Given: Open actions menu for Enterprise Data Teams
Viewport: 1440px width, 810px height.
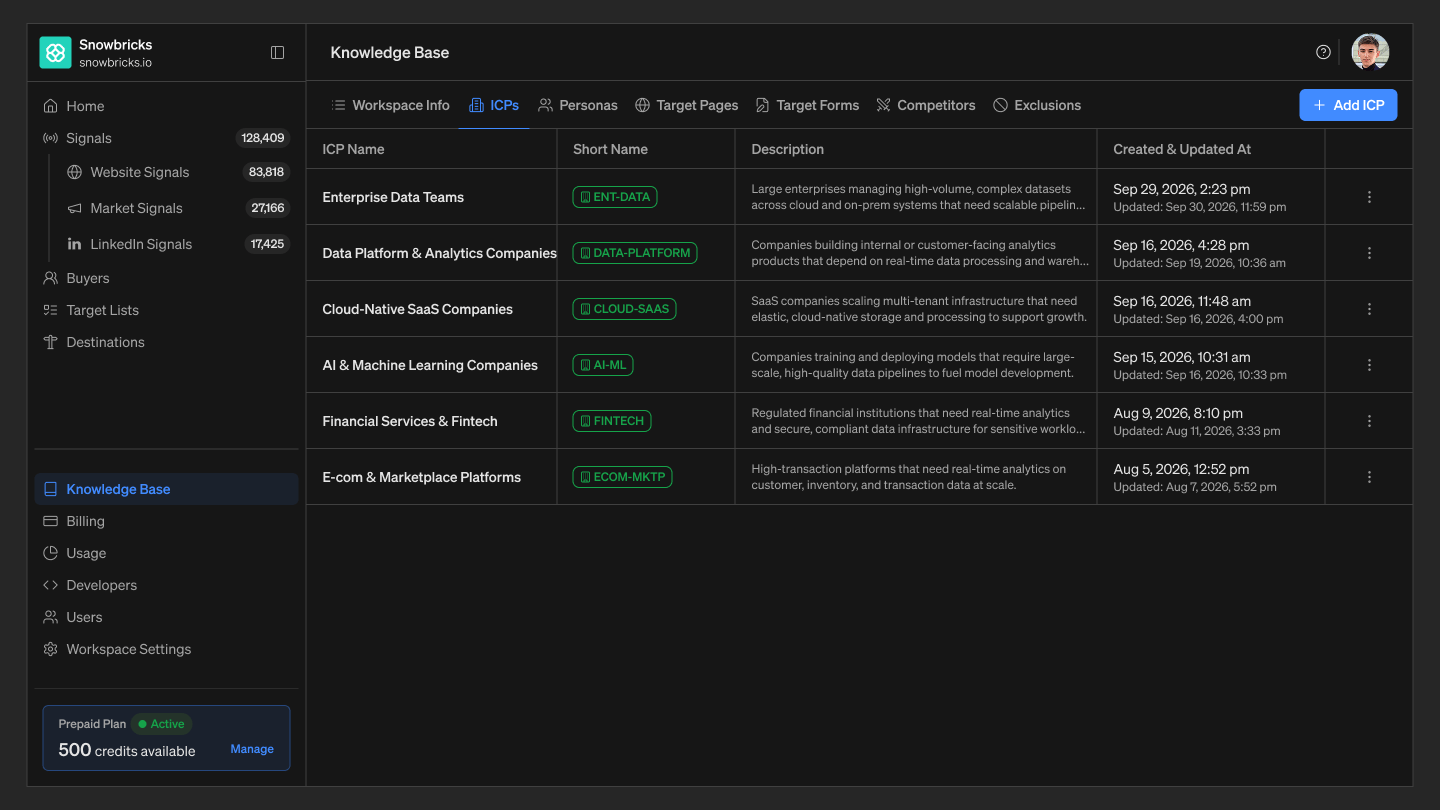Looking at the screenshot, I should (1369, 197).
